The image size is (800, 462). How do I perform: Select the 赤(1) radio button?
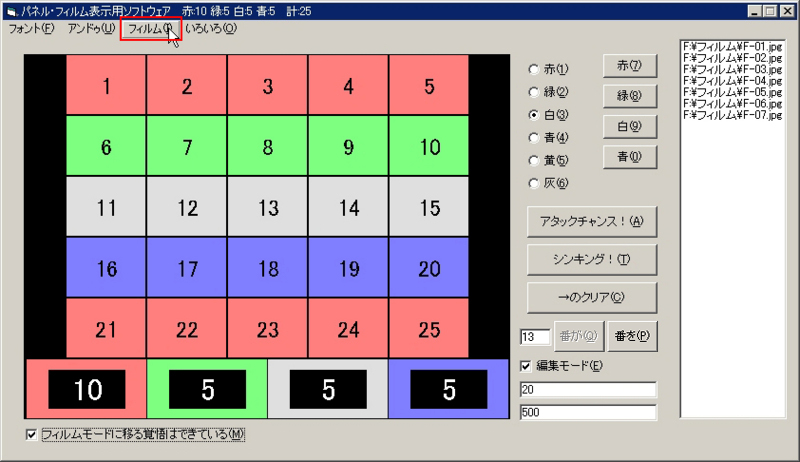point(549,69)
